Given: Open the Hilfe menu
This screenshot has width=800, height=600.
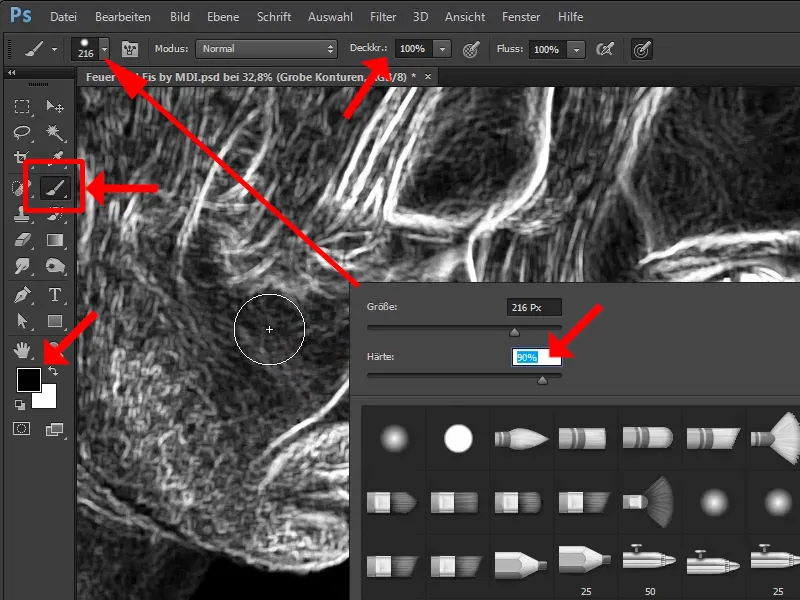Looking at the screenshot, I should (x=570, y=17).
